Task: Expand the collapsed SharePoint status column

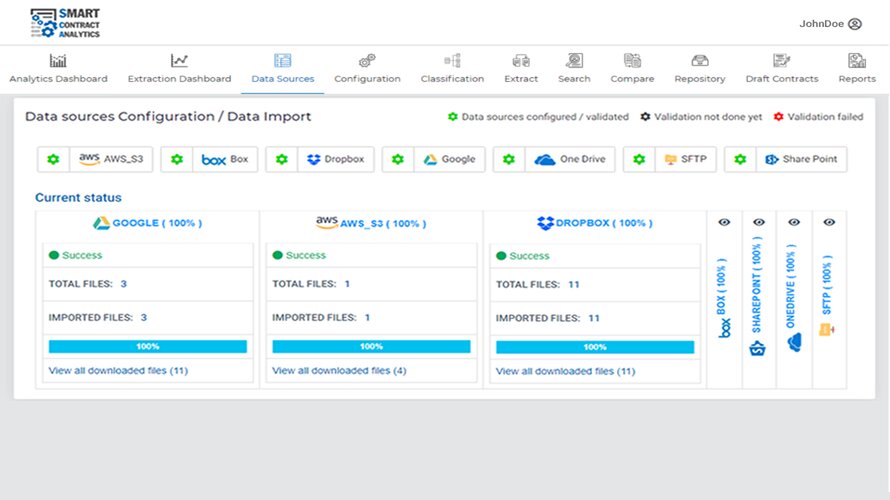Action: [758, 300]
